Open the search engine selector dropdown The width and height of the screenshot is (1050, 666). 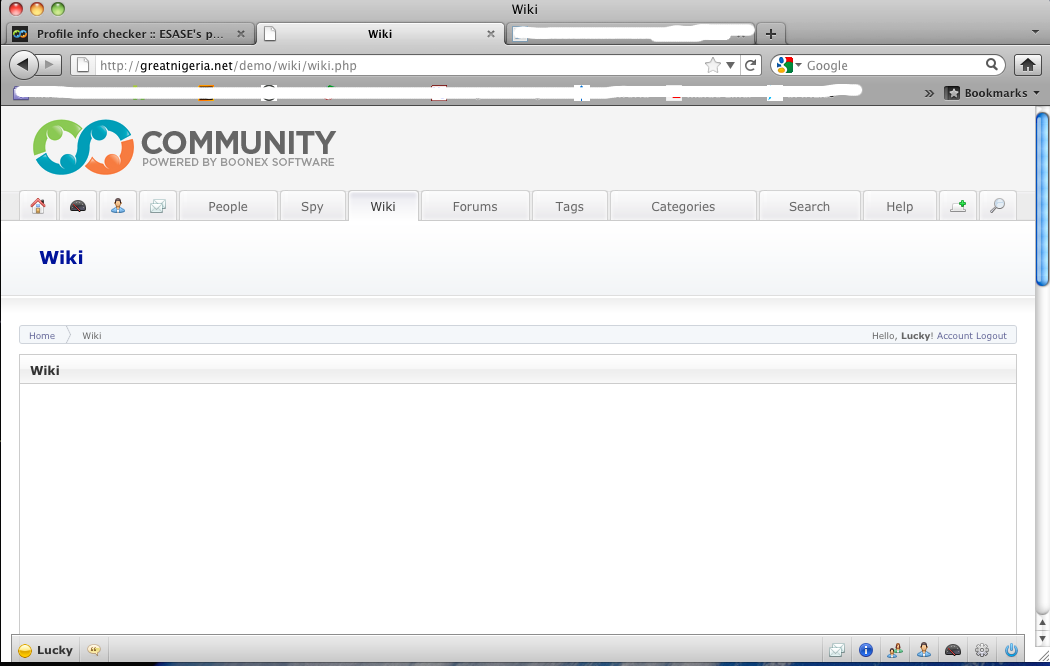(x=790, y=65)
